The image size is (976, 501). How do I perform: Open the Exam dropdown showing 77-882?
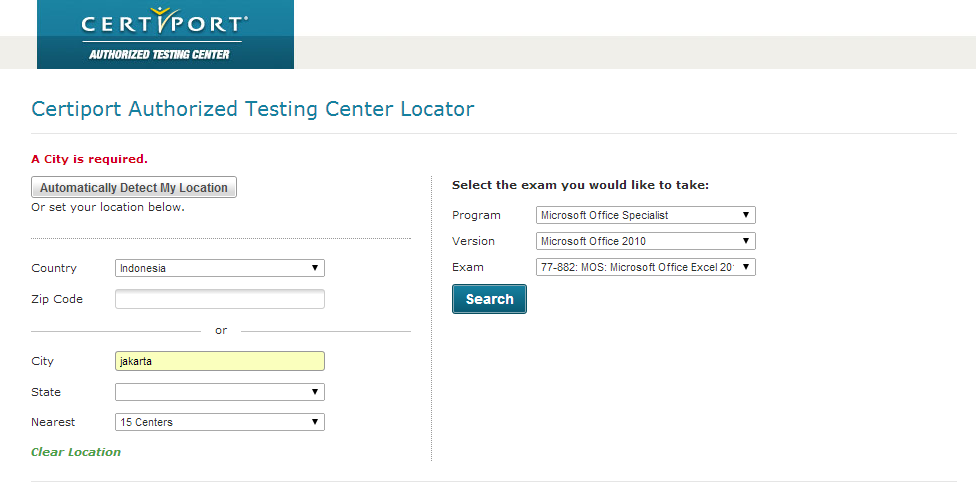tap(646, 267)
